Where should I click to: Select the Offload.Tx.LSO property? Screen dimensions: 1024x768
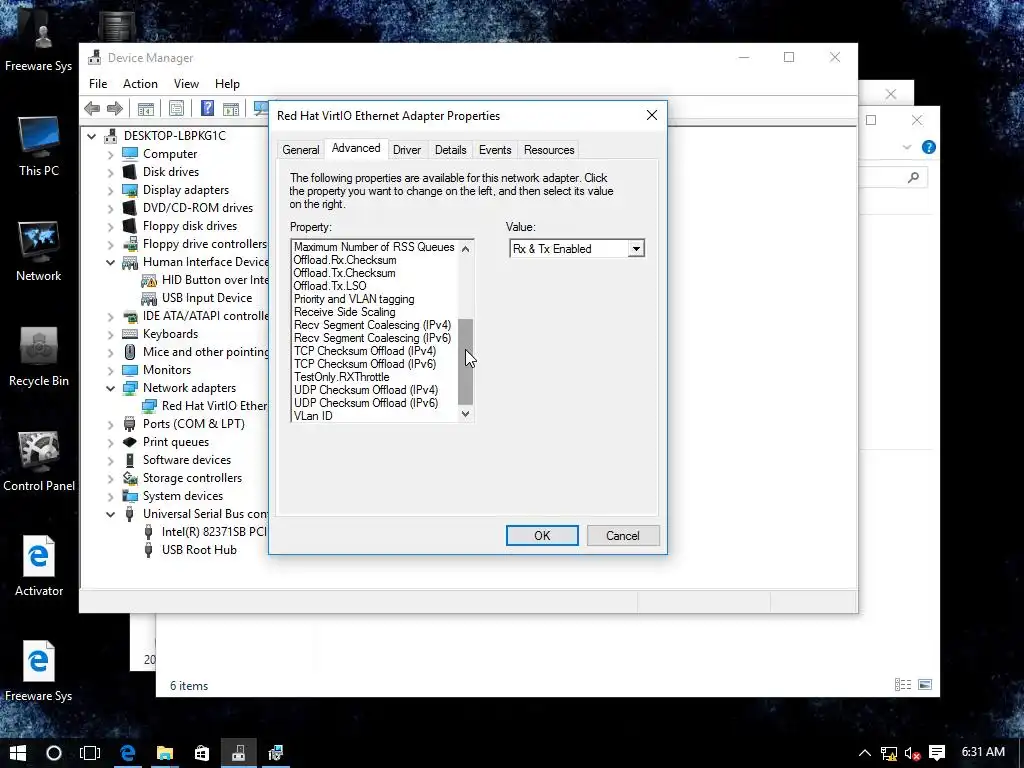[x=330, y=286]
